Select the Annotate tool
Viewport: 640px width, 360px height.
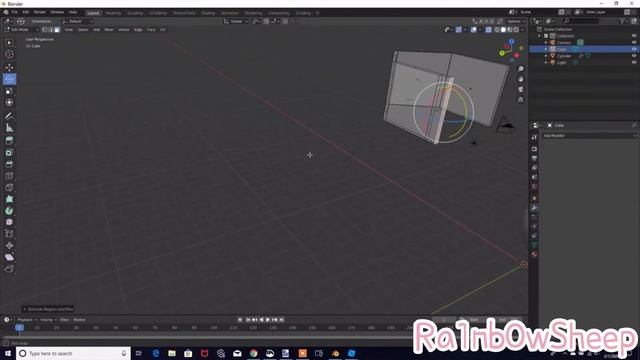point(9,116)
